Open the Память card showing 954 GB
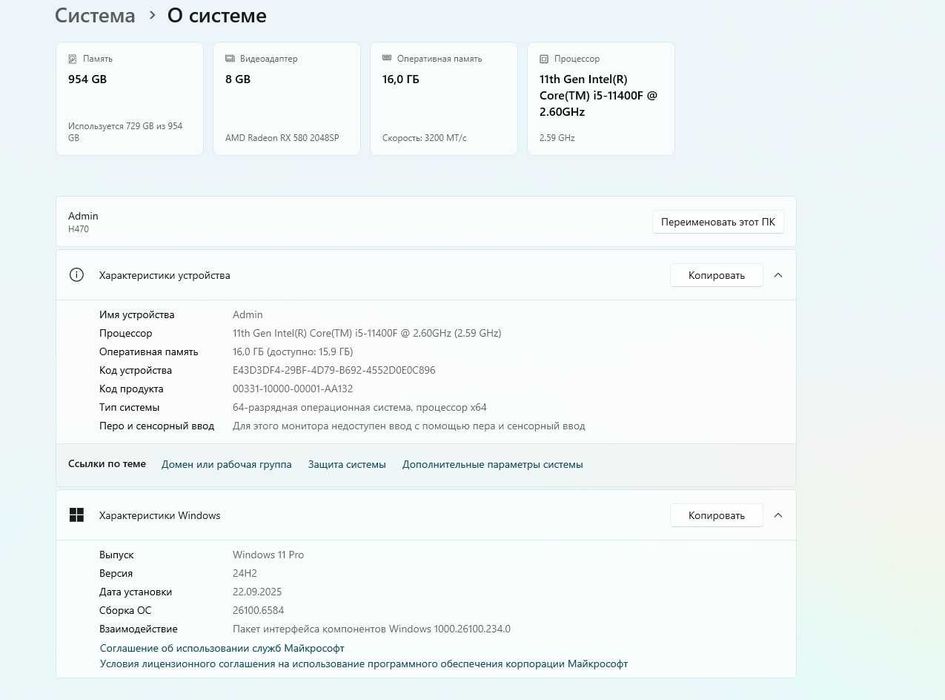 (130, 99)
